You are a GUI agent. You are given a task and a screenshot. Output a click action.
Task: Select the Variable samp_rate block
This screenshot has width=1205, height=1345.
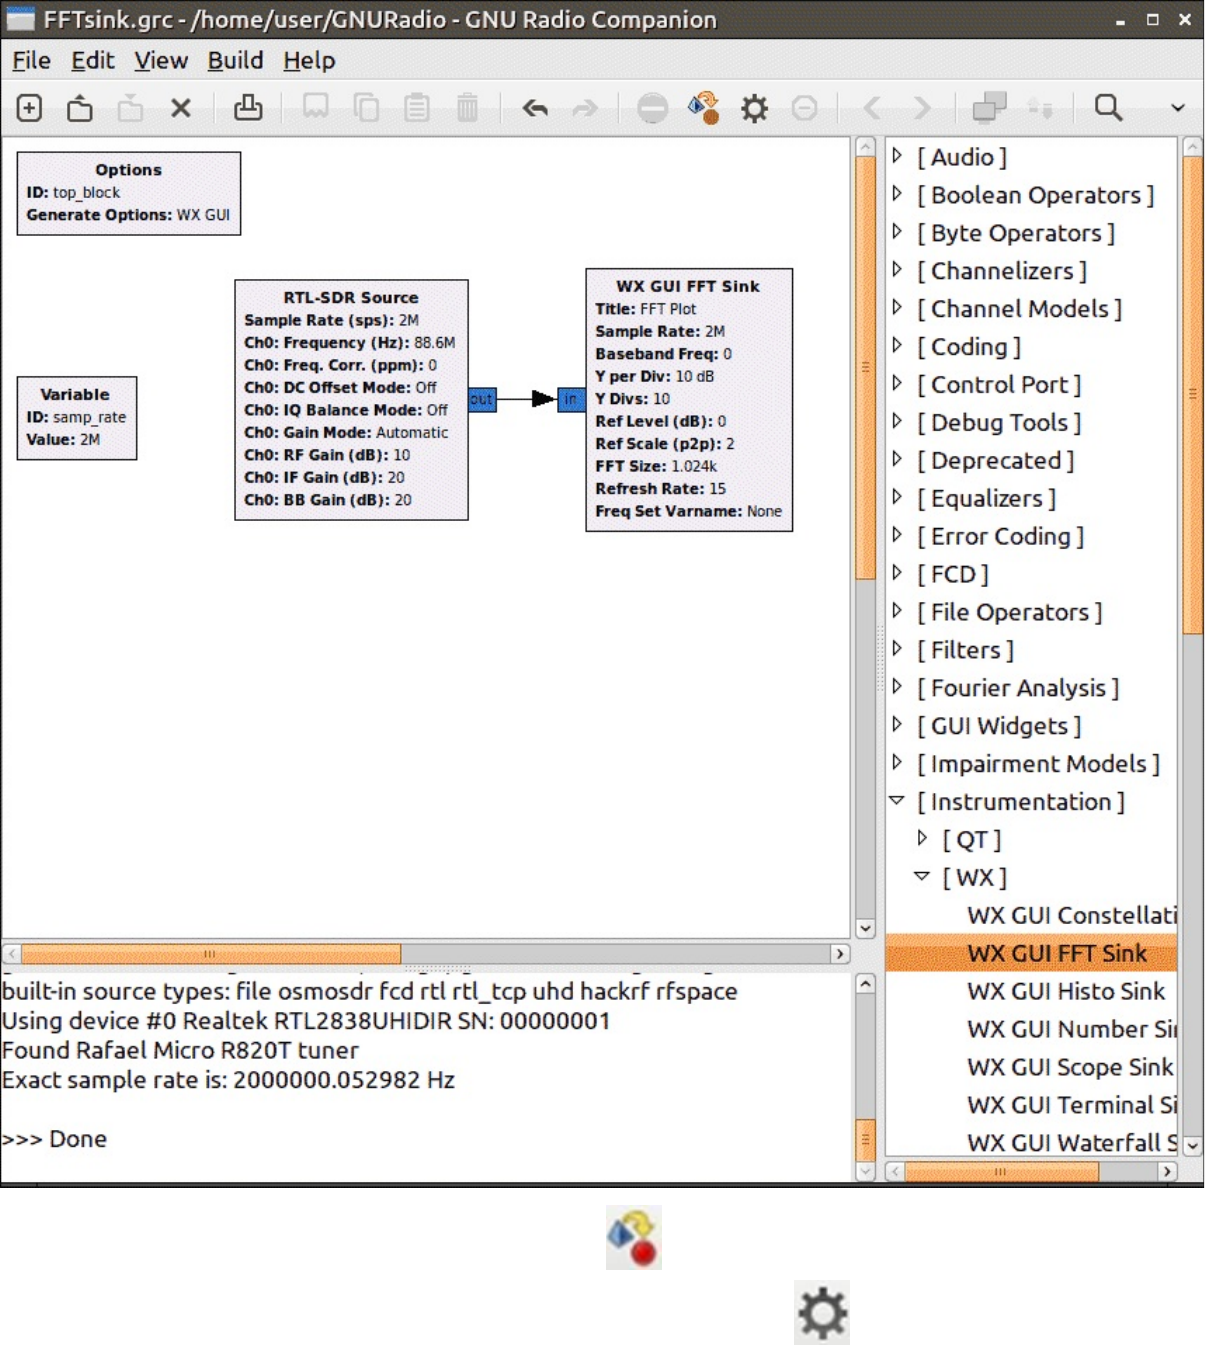tap(77, 418)
